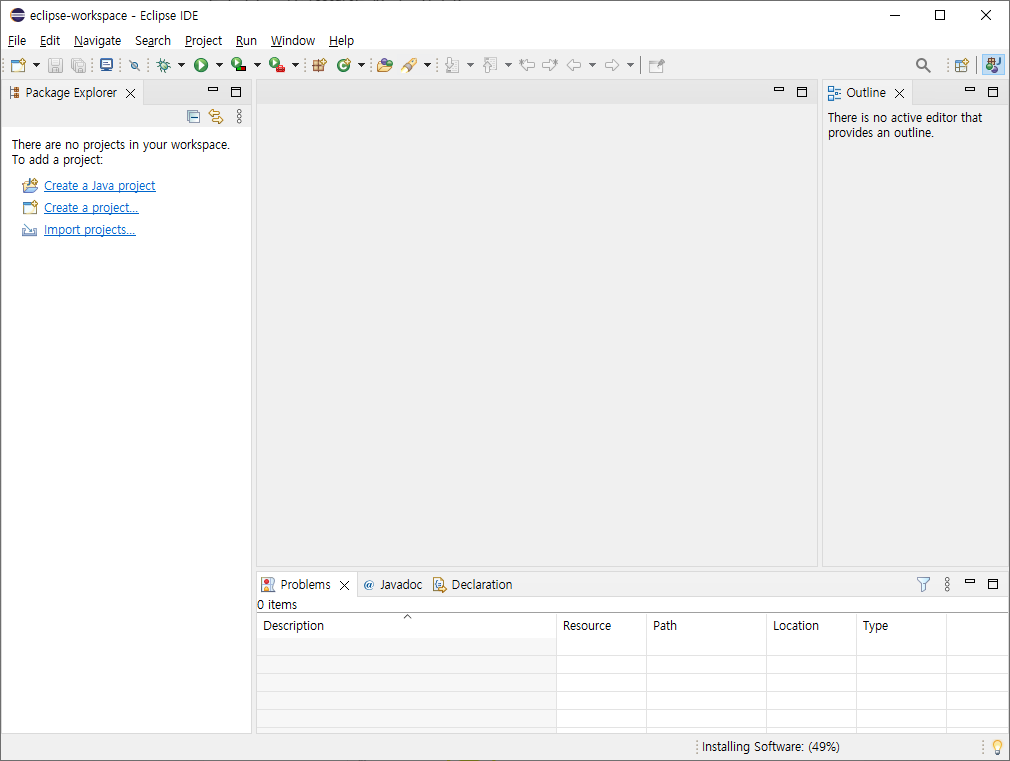
Task: Click Run External Tools icon
Action: [x=277, y=65]
